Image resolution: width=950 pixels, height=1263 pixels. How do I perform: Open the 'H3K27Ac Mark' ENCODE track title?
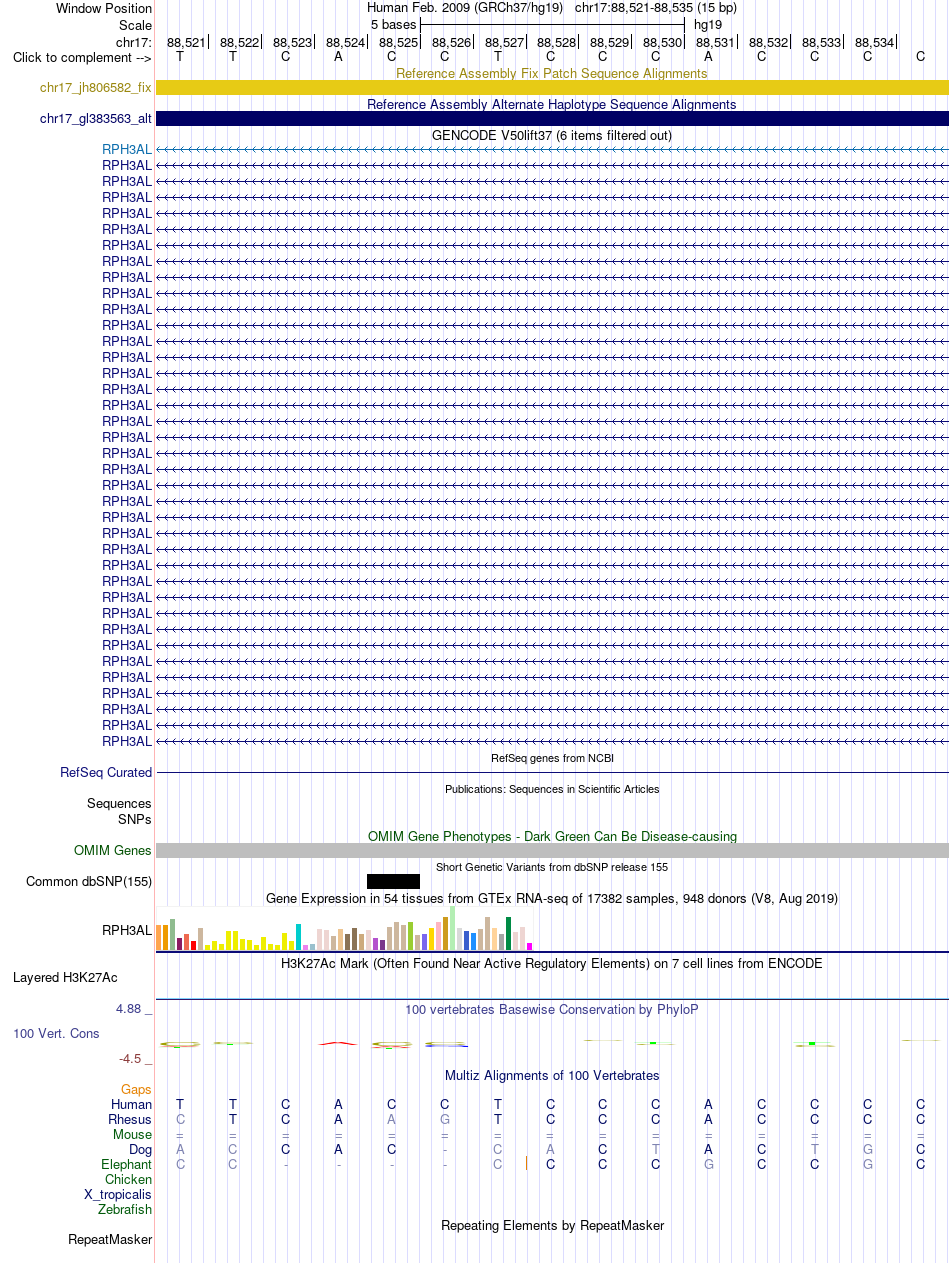552,964
